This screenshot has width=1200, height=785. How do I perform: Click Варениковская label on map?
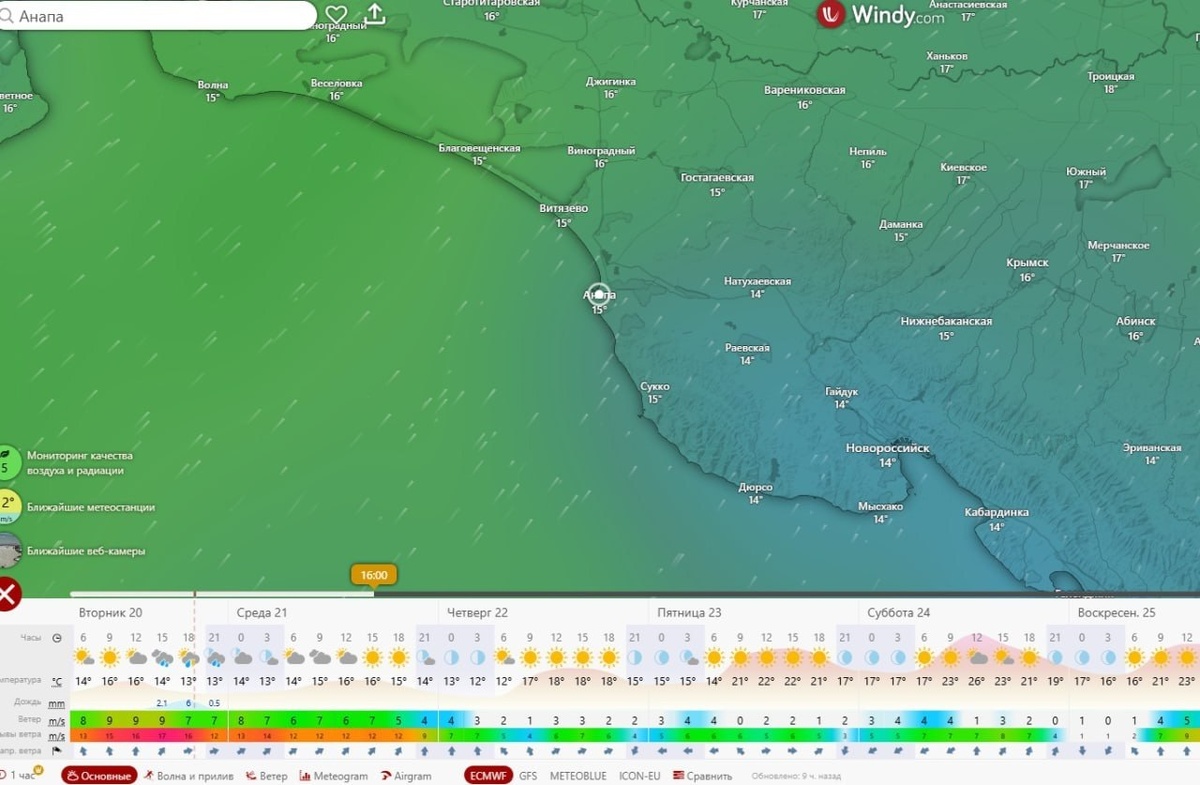(x=805, y=90)
